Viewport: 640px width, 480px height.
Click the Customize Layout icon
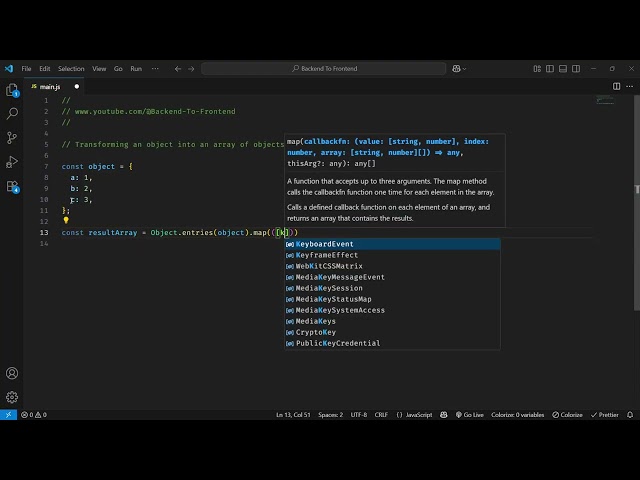click(x=537, y=69)
